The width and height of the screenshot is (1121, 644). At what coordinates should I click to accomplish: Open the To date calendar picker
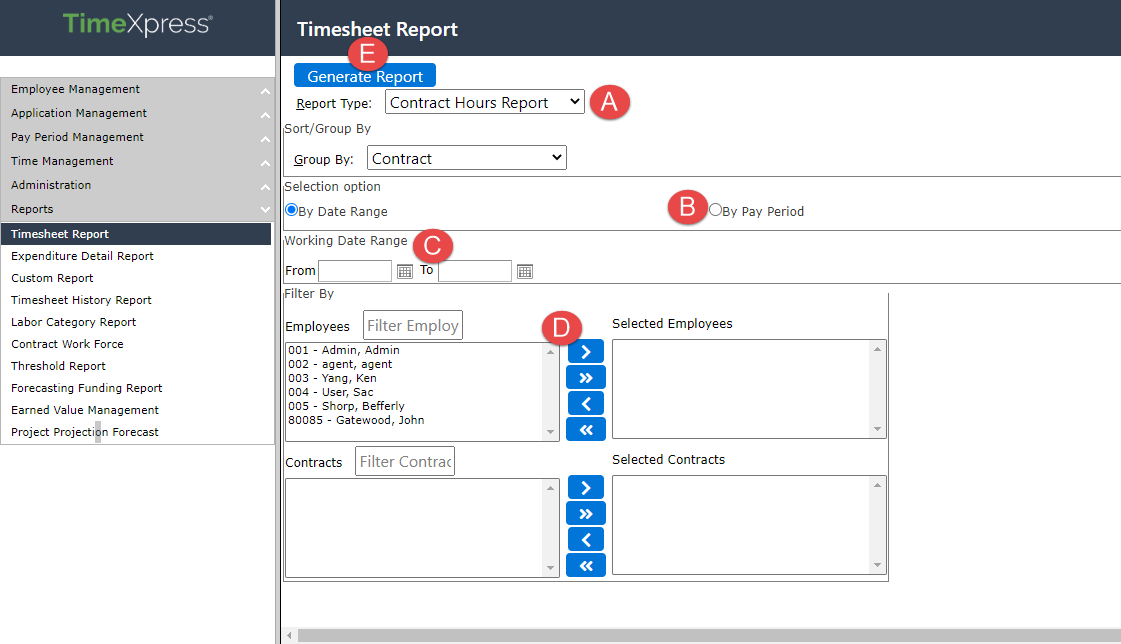point(524,271)
